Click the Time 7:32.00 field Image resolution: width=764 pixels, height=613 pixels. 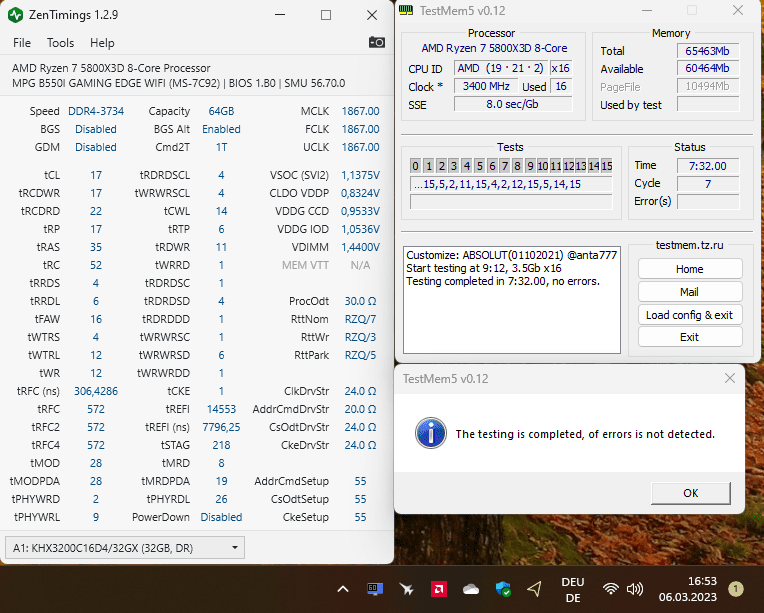point(707,166)
